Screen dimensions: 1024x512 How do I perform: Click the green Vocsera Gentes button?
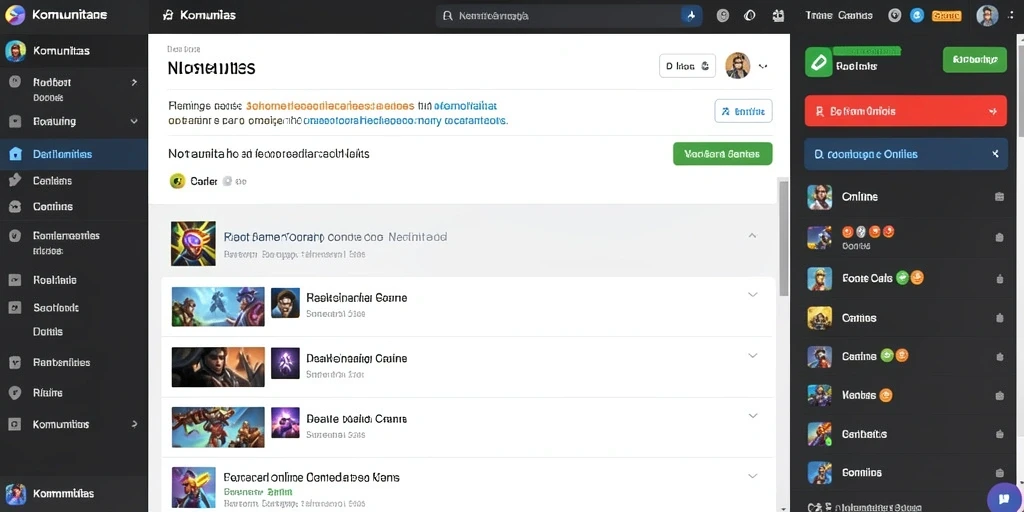[722, 154]
